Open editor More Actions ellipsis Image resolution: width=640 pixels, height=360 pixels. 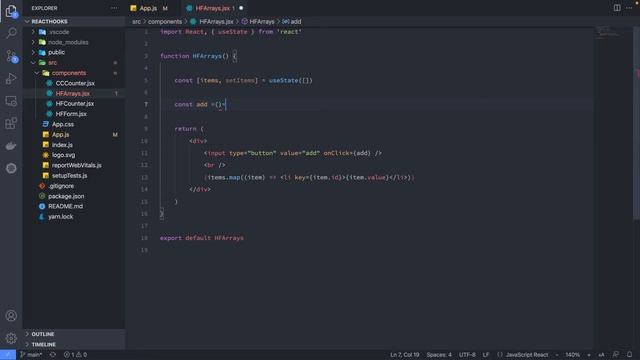click(x=629, y=8)
